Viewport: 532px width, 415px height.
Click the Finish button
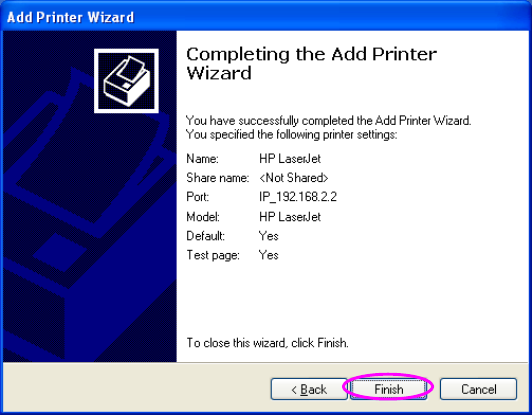[388, 389]
